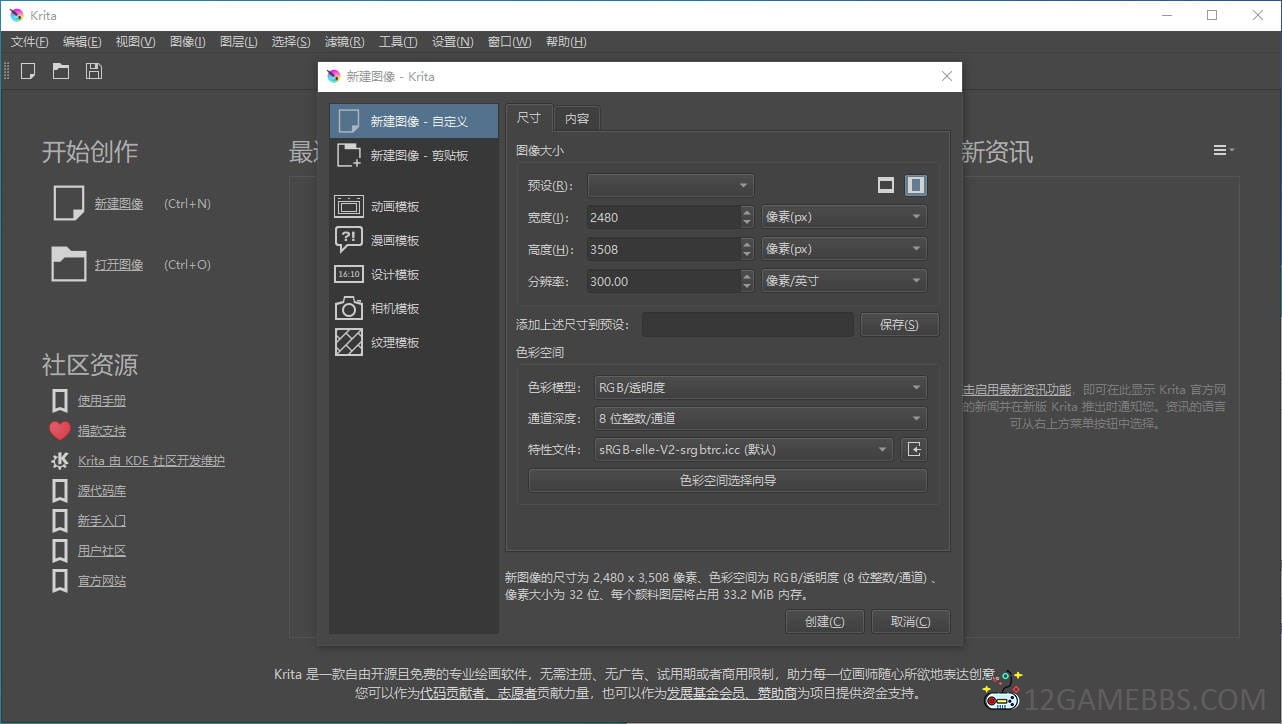The width and height of the screenshot is (1282, 724).
Task: Click the height spinbox stepper arrows
Action: 747,249
